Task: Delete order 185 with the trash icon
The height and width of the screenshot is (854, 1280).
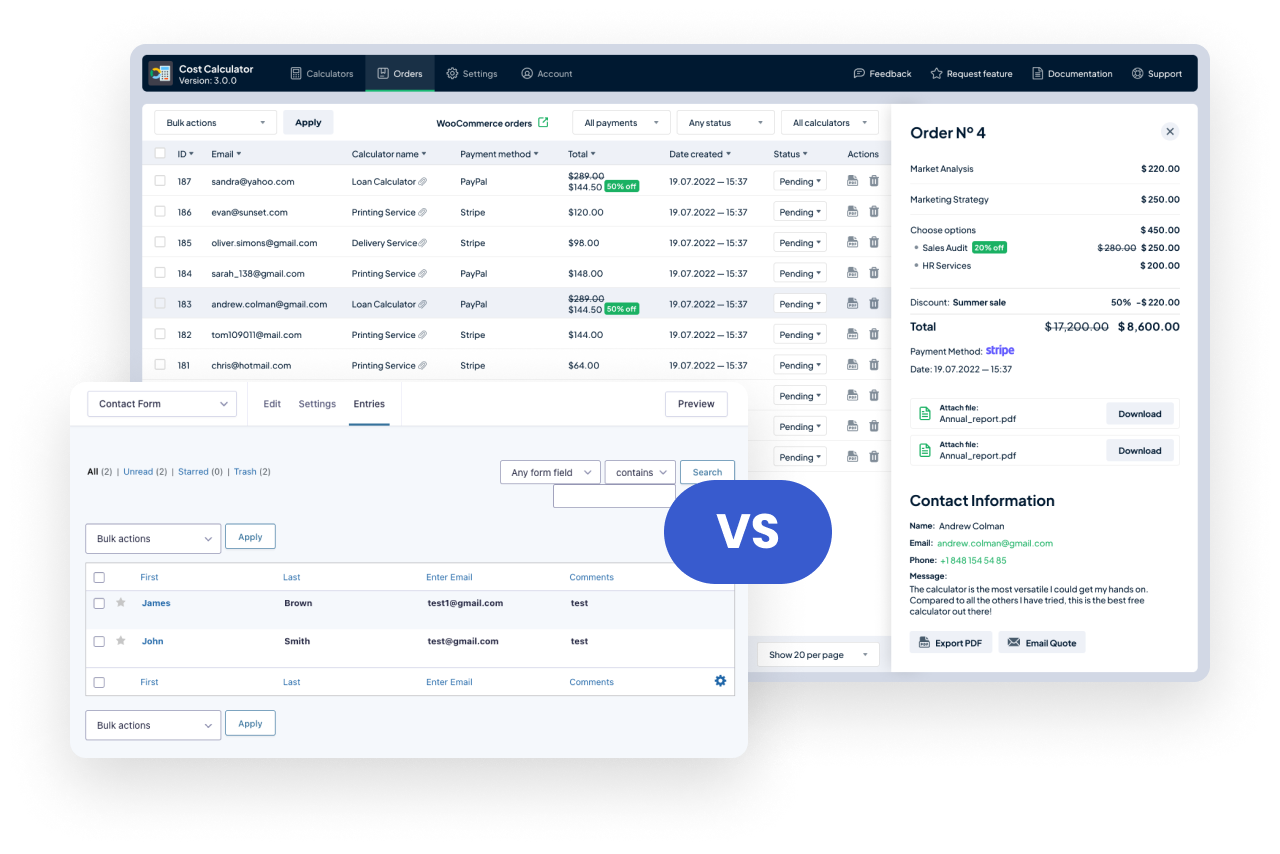Action: coord(874,243)
